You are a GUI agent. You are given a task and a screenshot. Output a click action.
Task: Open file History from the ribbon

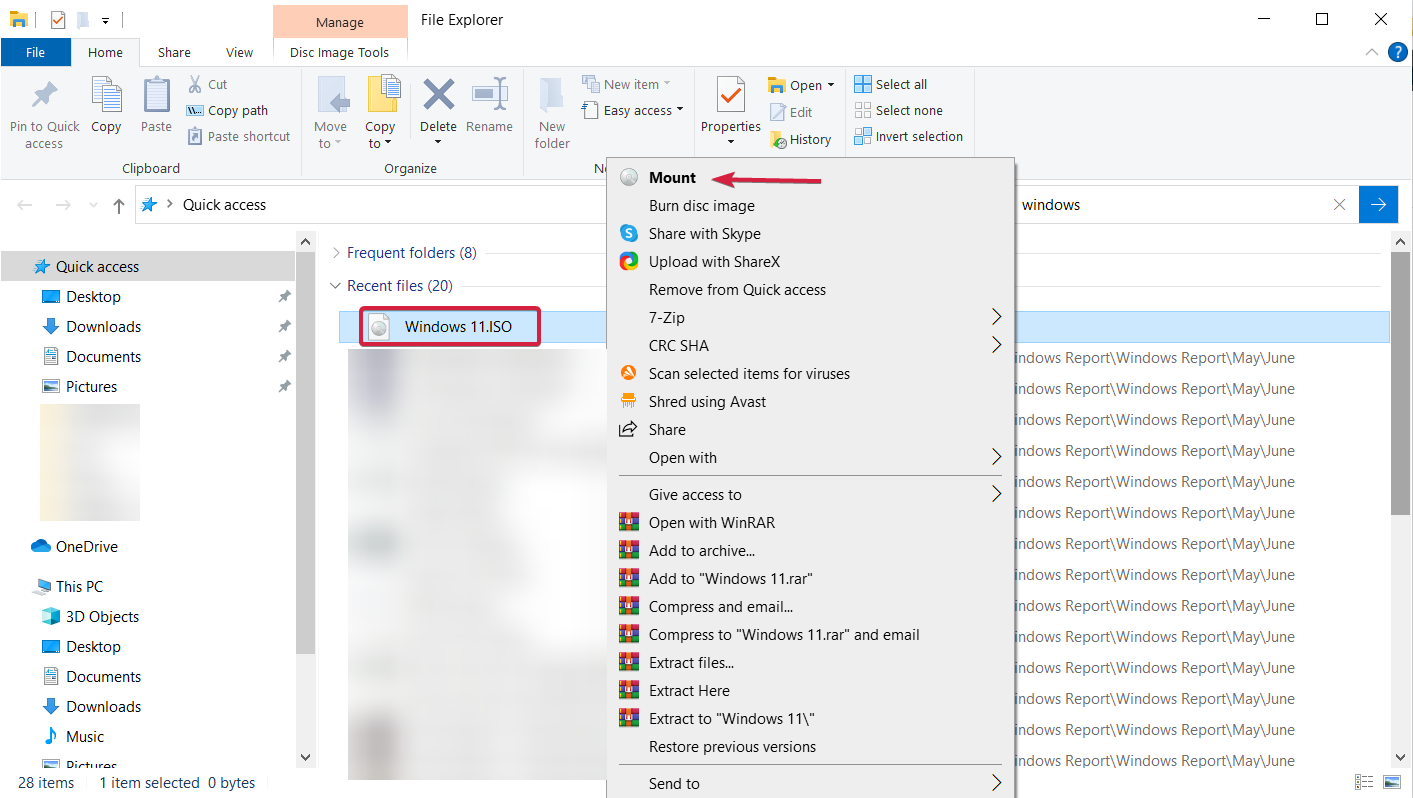(800, 140)
